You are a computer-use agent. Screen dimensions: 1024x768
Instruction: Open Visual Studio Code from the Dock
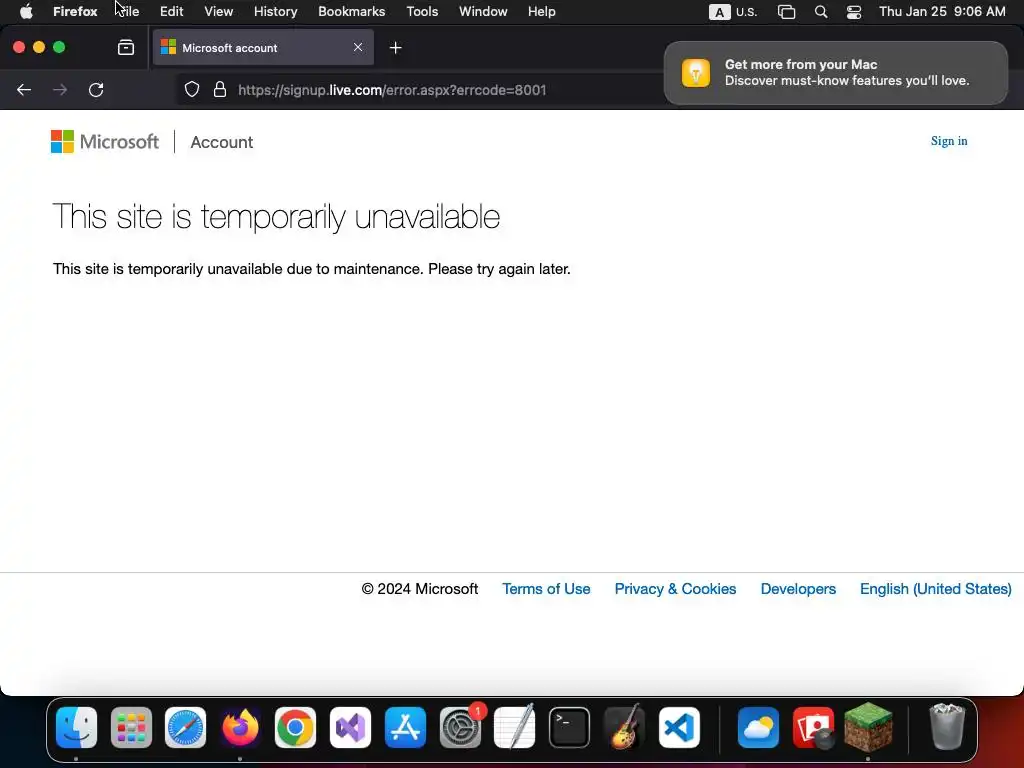pyautogui.click(x=679, y=727)
